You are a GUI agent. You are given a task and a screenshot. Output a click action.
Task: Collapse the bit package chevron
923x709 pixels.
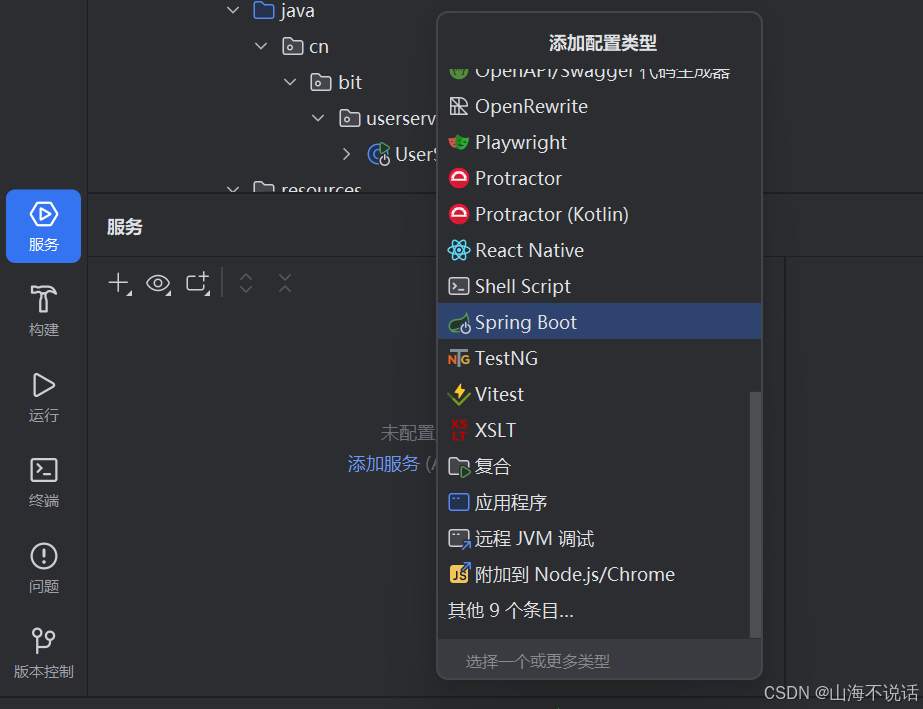click(290, 82)
